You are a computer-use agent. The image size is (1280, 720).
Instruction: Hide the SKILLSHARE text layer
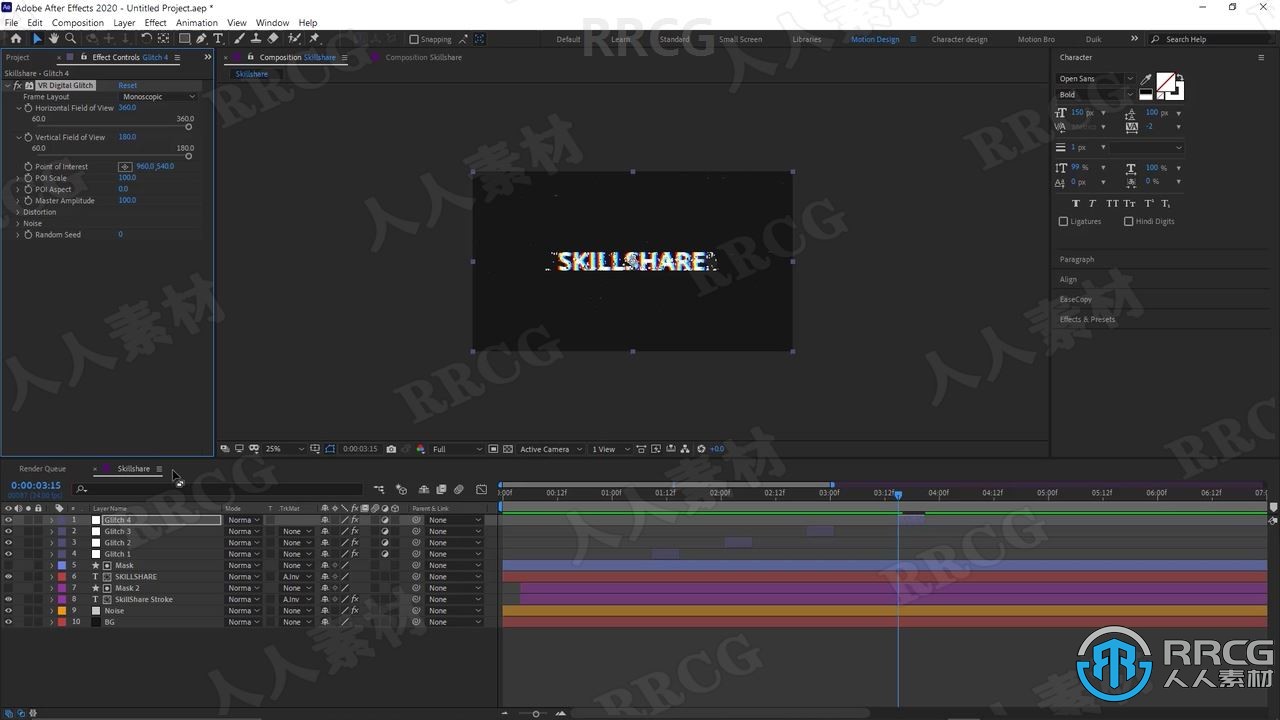pos(8,577)
